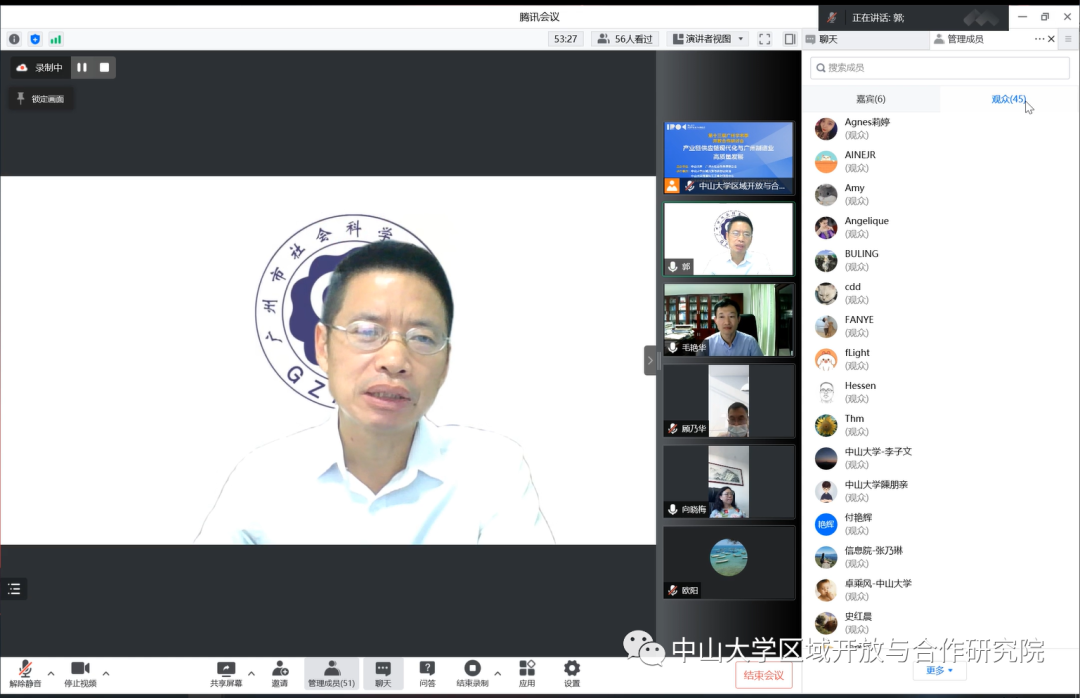
Task: Open 设置 settings gear
Action: click(572, 674)
